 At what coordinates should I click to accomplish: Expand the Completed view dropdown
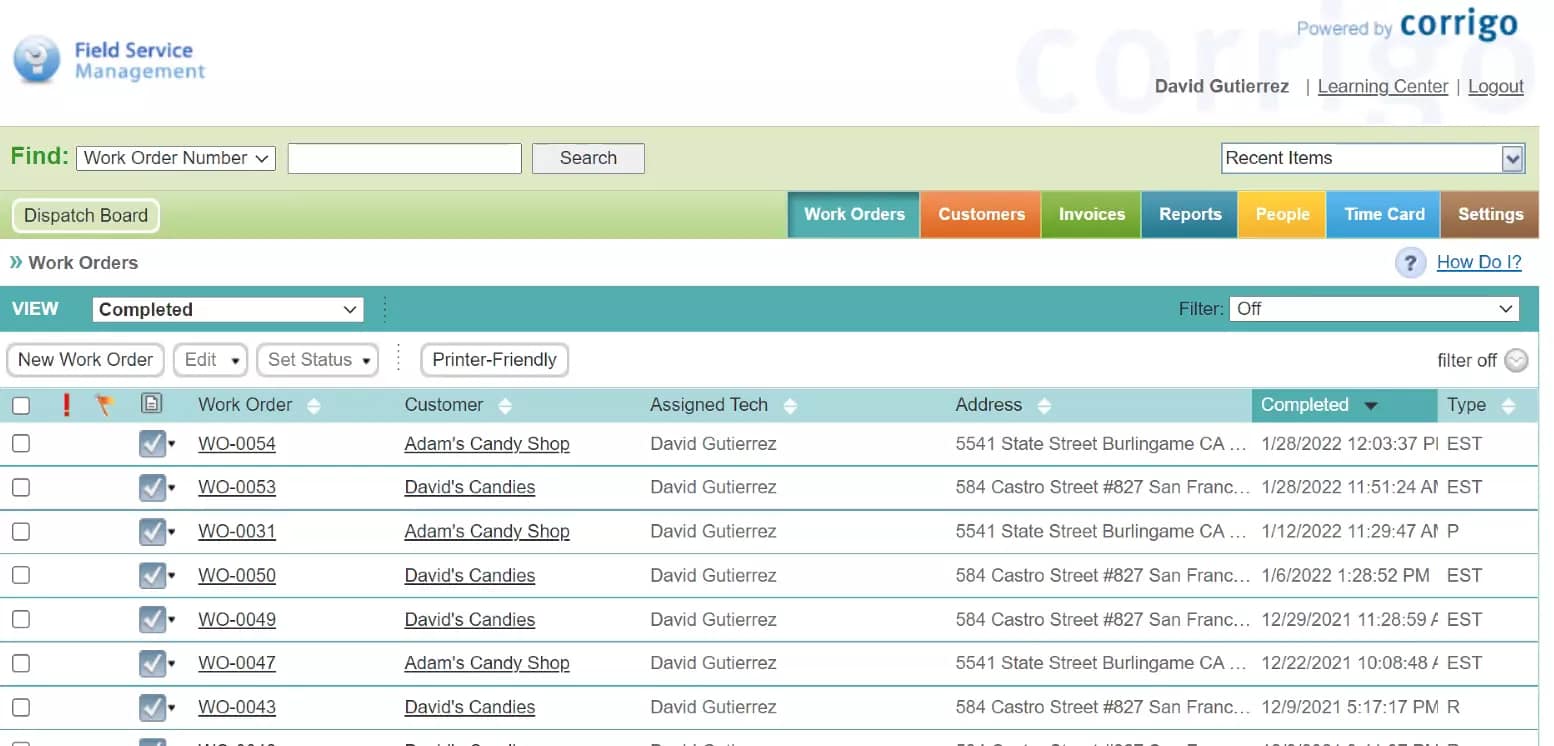click(227, 310)
